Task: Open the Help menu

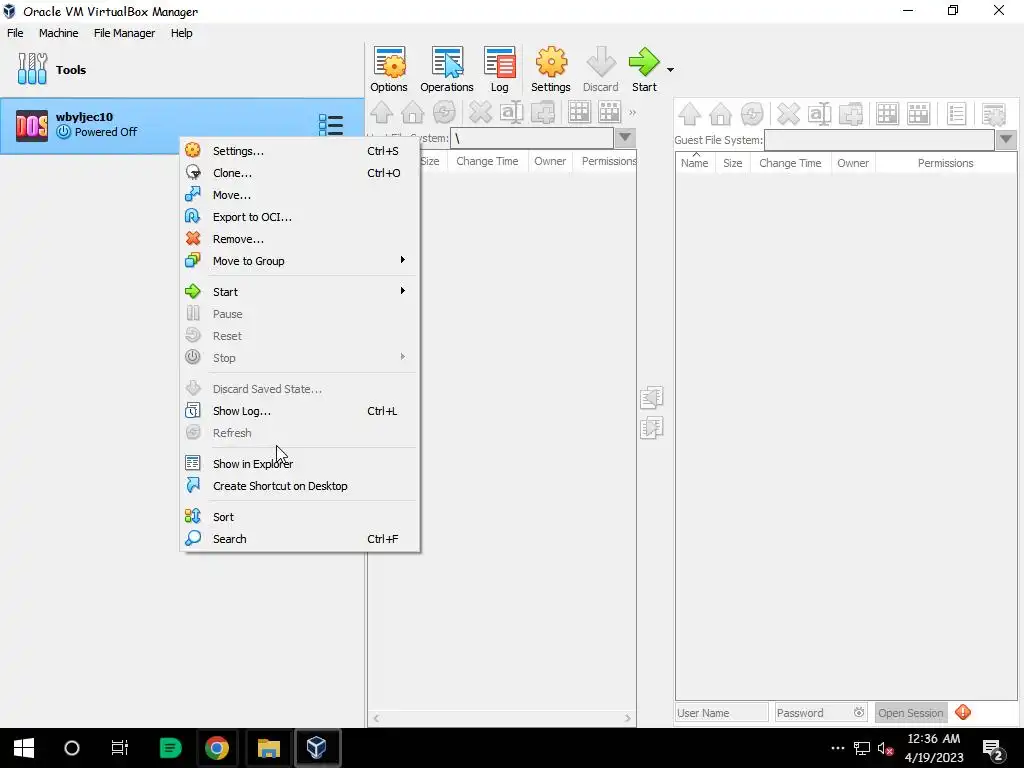Action: click(182, 33)
